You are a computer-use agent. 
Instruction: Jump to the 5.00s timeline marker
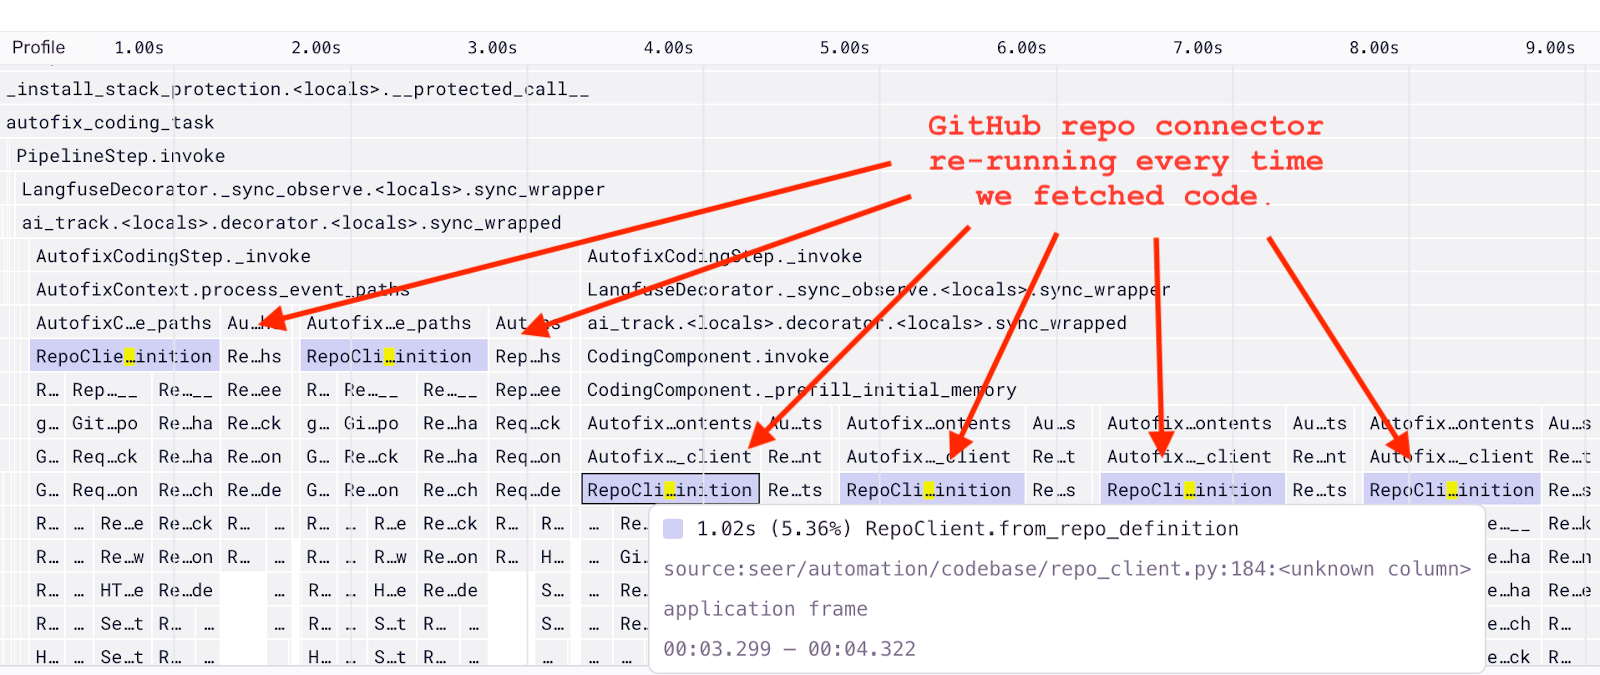coord(844,48)
